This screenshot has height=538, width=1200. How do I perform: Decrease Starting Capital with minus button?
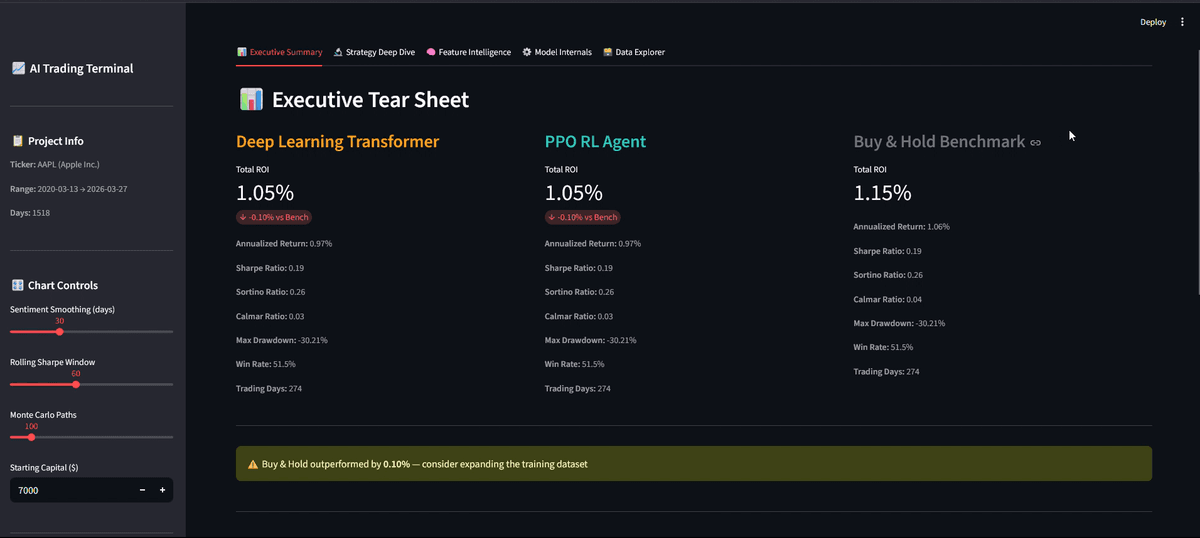pyautogui.click(x=142, y=490)
